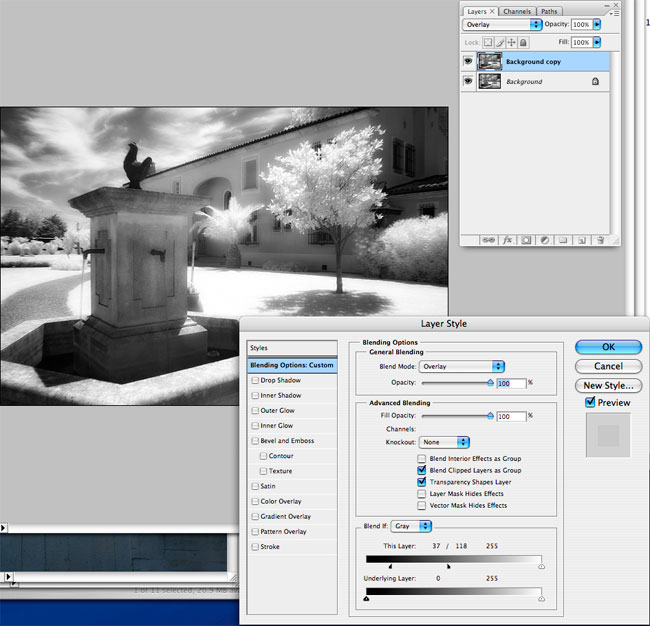This screenshot has height=626, width=650.
Task: Click the fx layer style icon
Action: (x=508, y=240)
